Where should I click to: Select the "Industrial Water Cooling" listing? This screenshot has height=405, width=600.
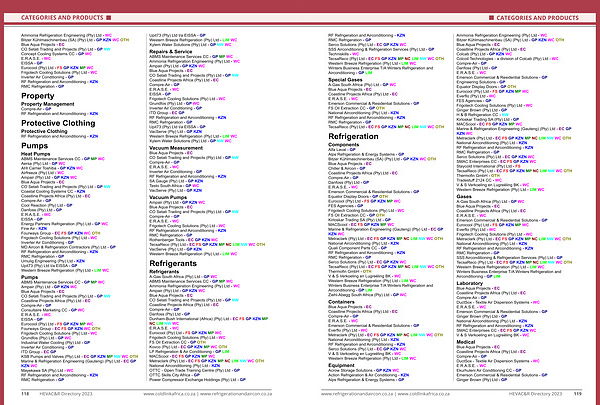[56, 343]
